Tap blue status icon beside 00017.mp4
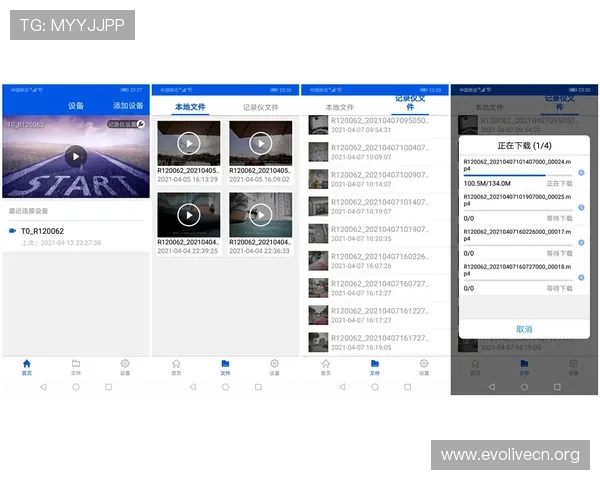 581,242
